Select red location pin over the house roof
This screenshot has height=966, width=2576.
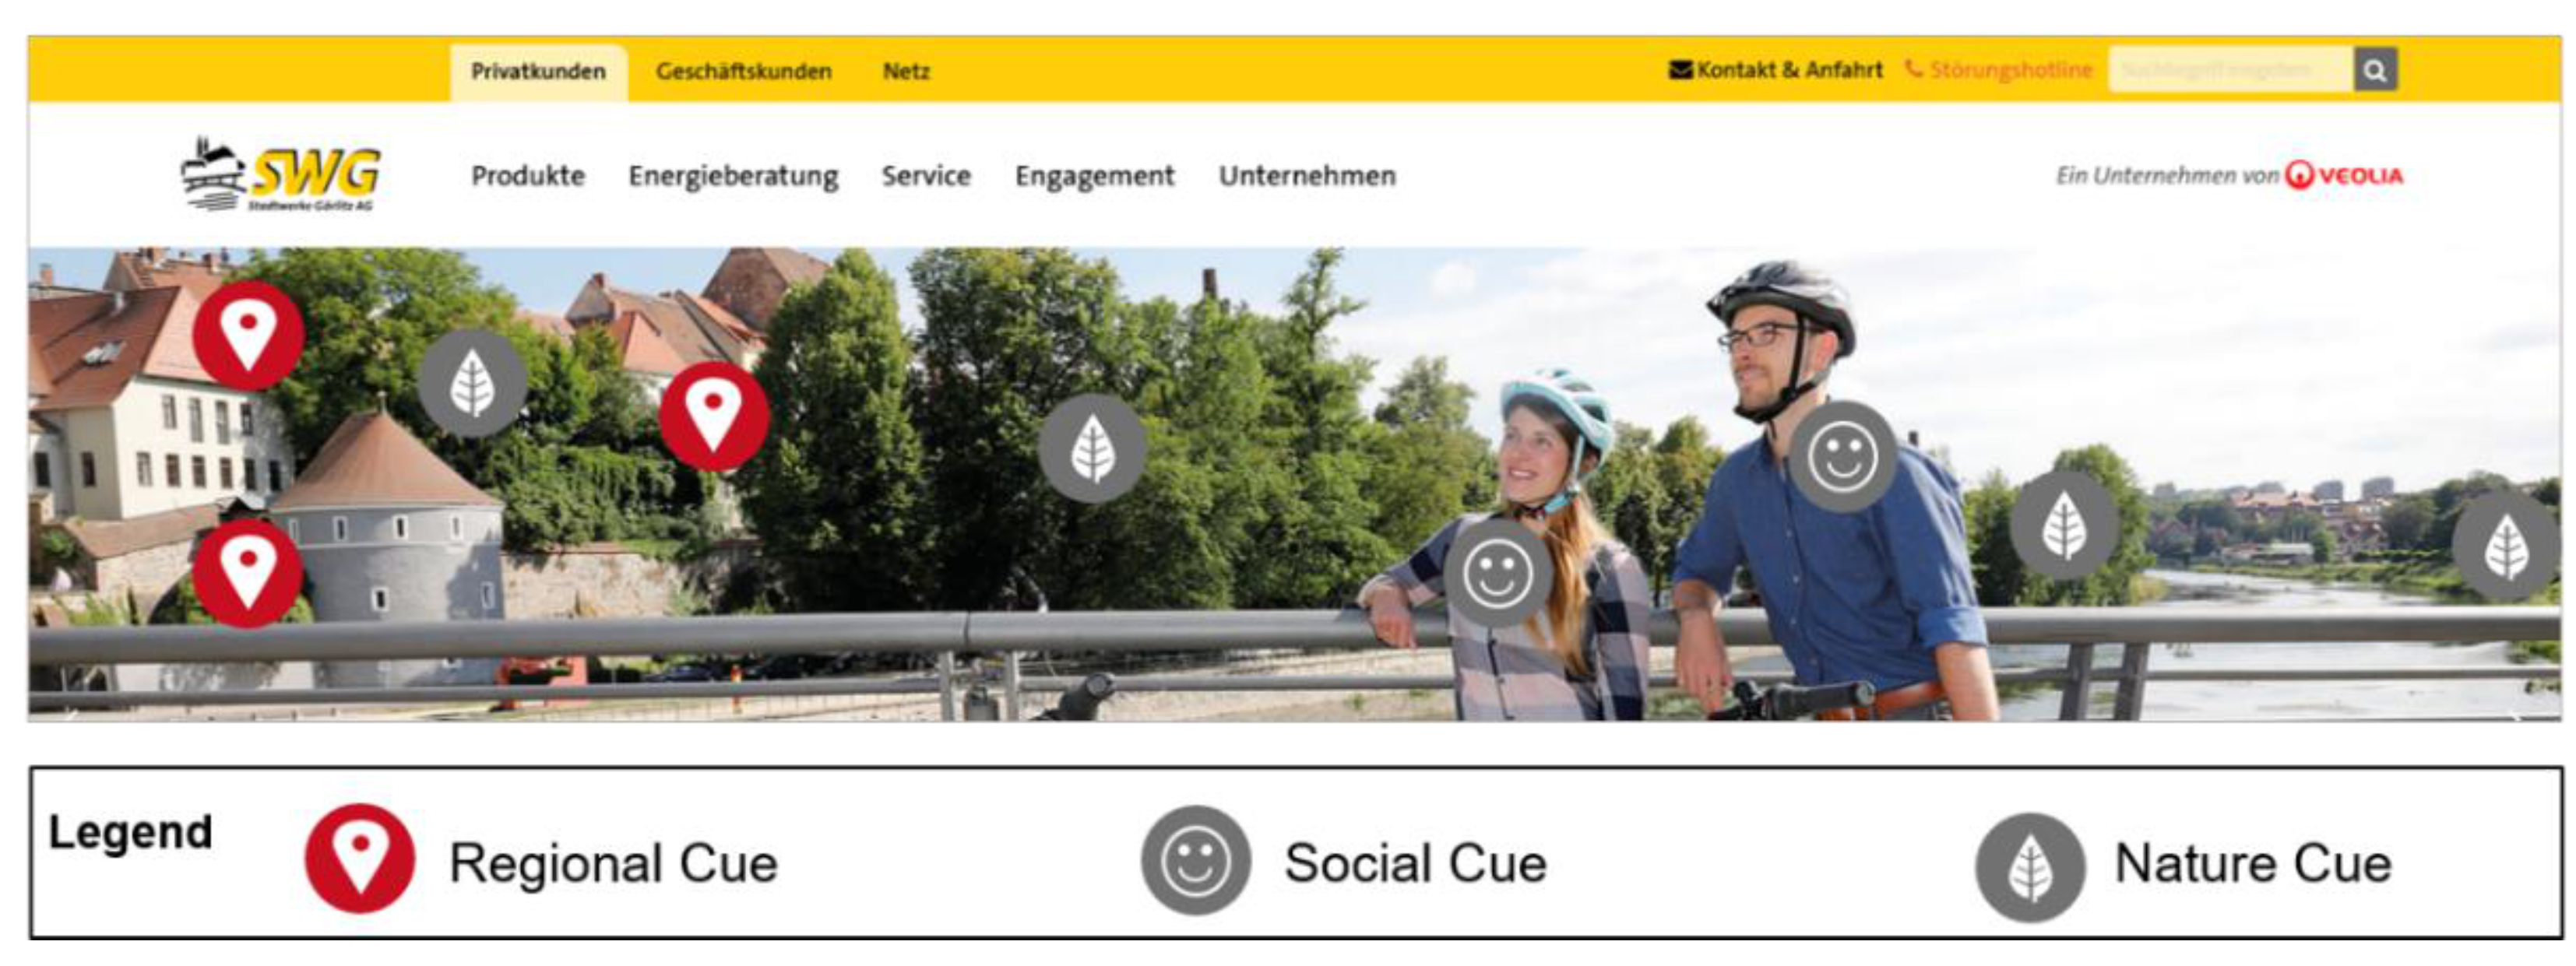(x=248, y=335)
